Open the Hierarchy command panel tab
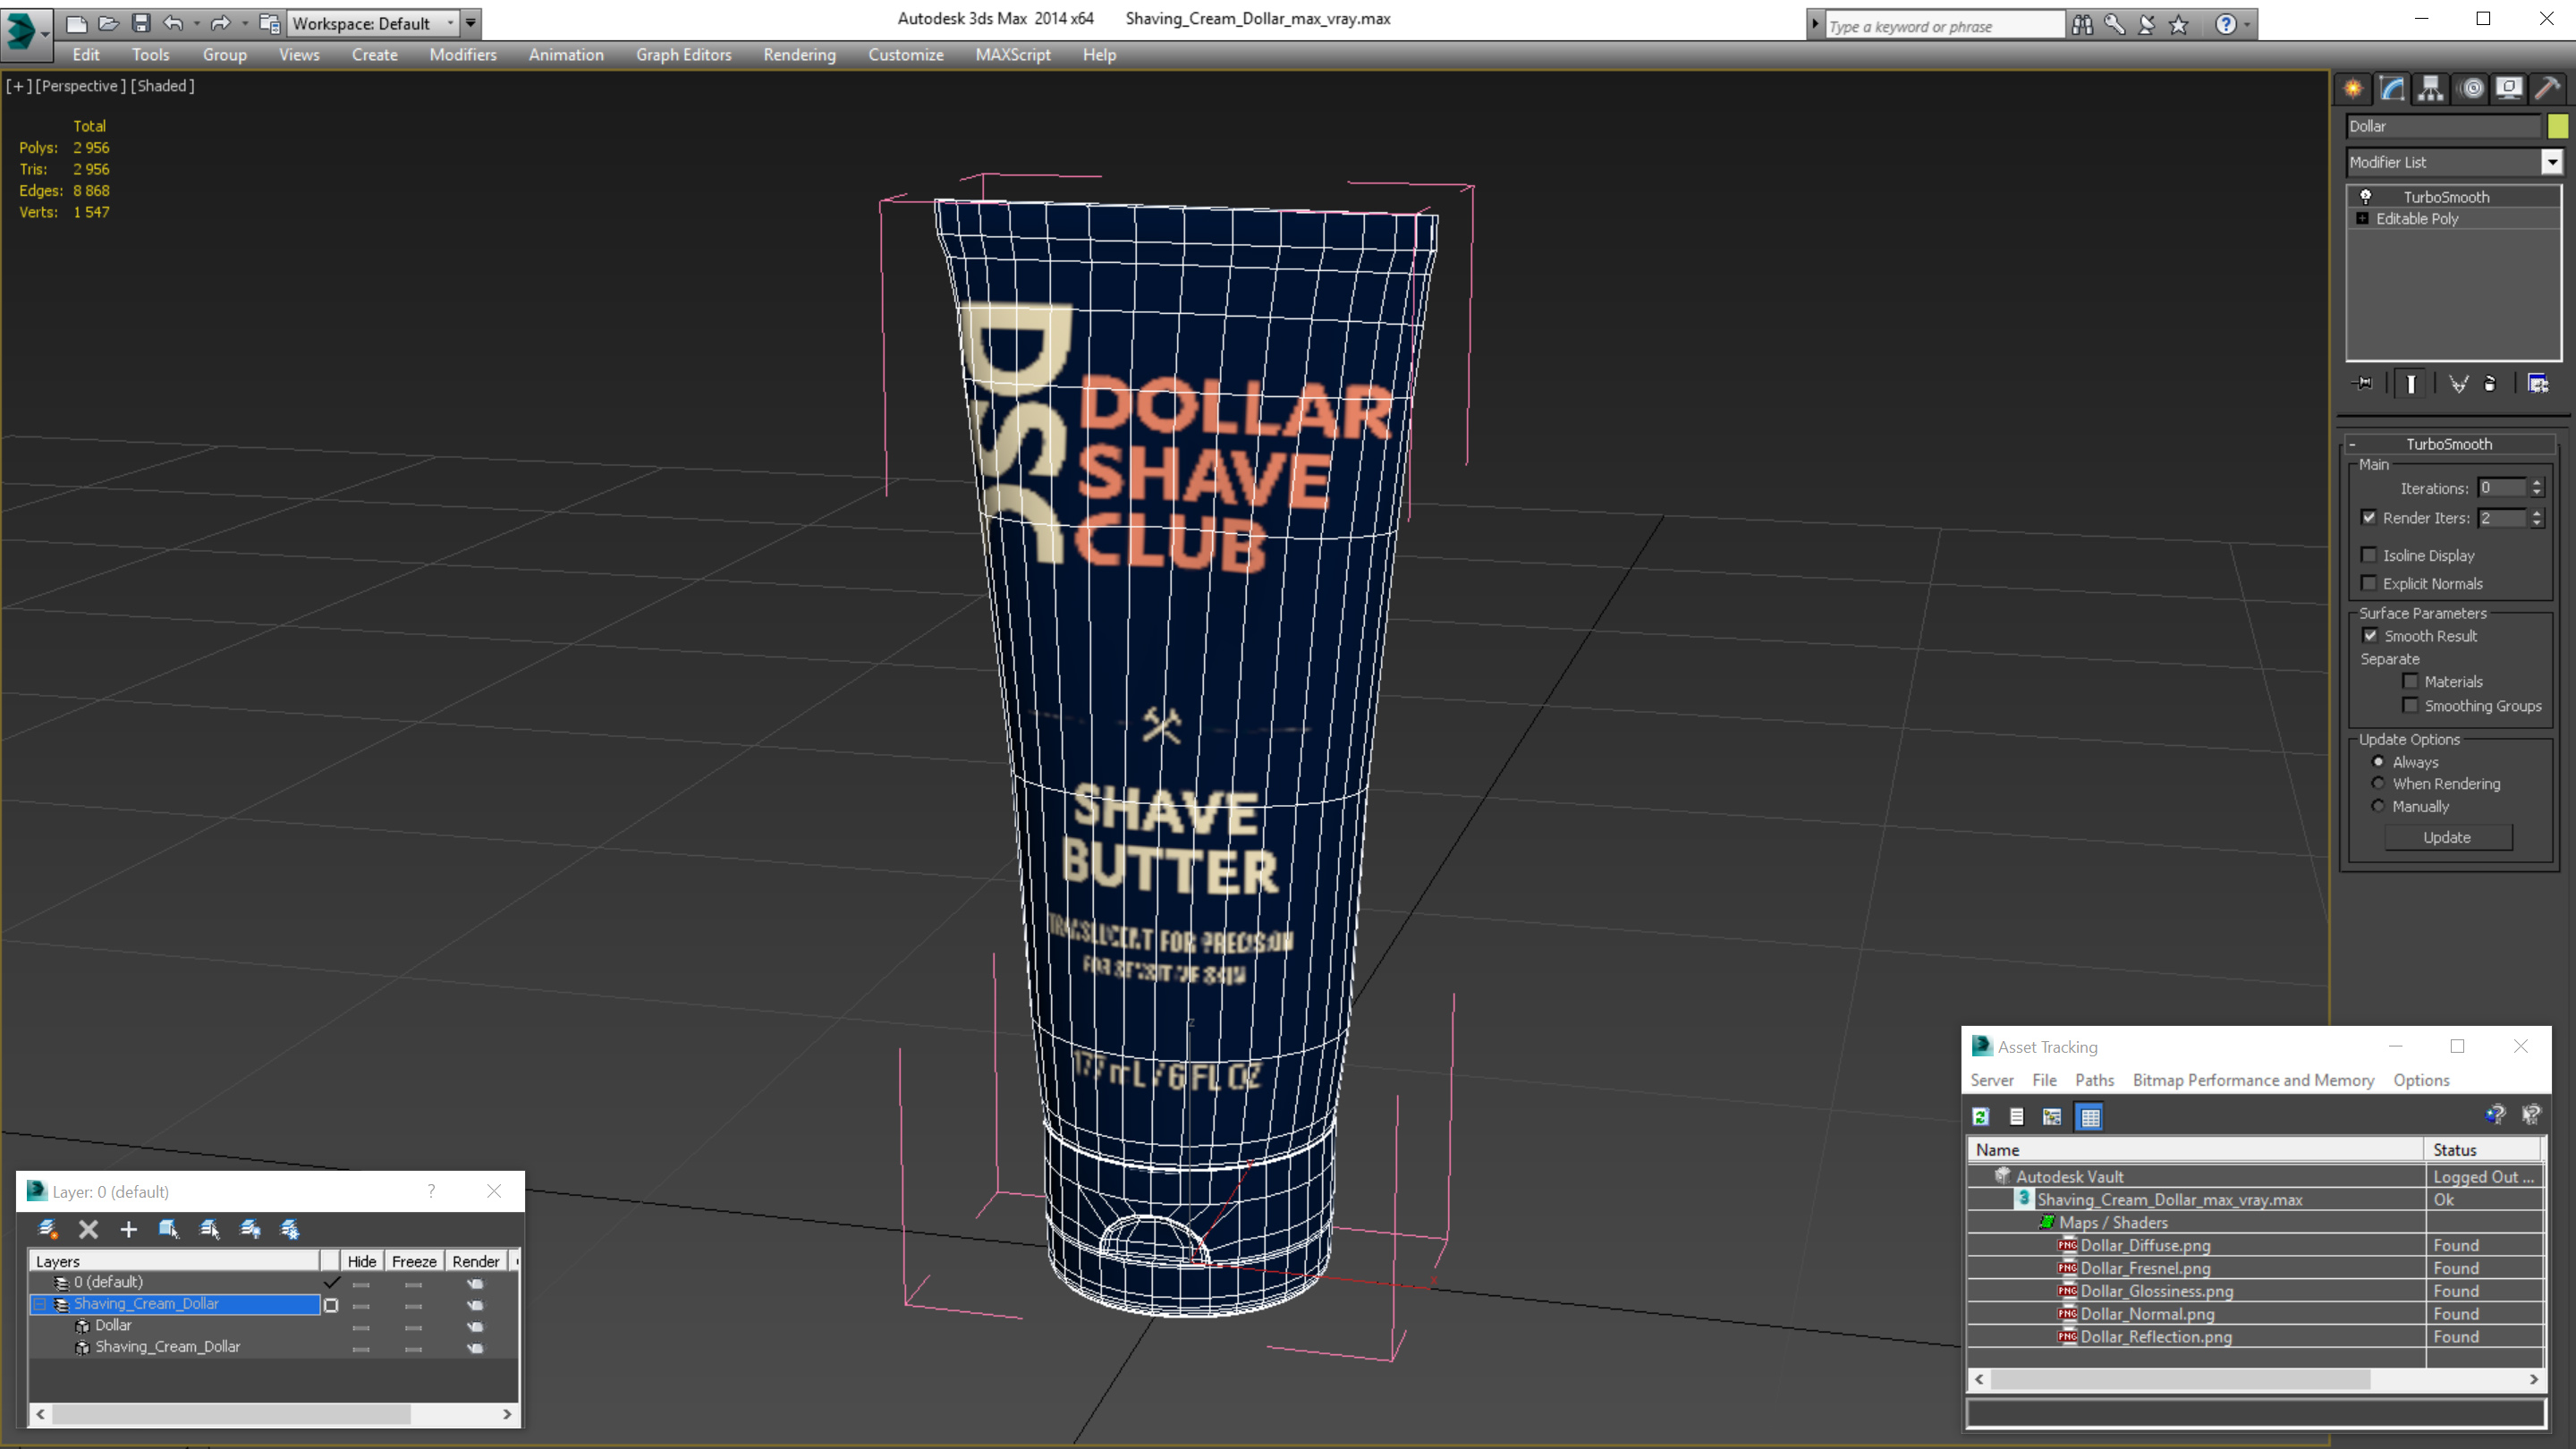Viewport: 2576px width, 1449px height. point(2431,89)
